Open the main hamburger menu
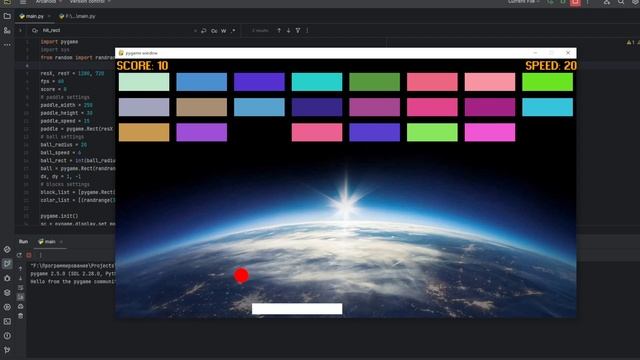 click(23, 2)
